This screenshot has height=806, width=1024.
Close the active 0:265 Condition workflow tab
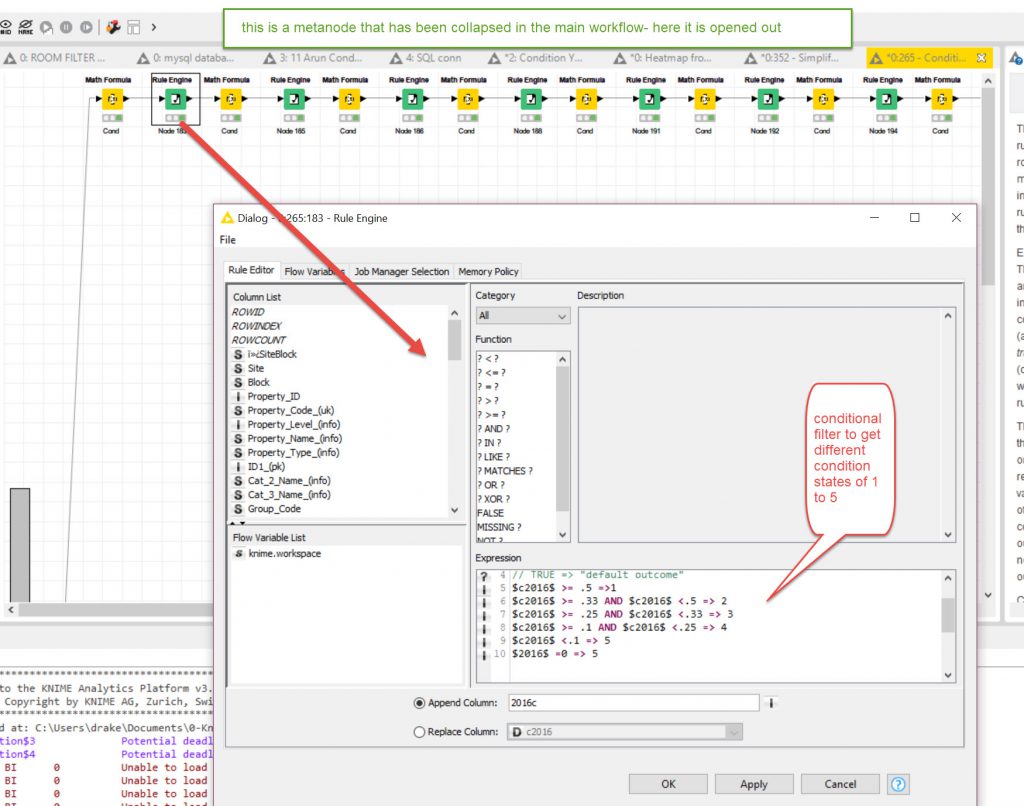981,58
